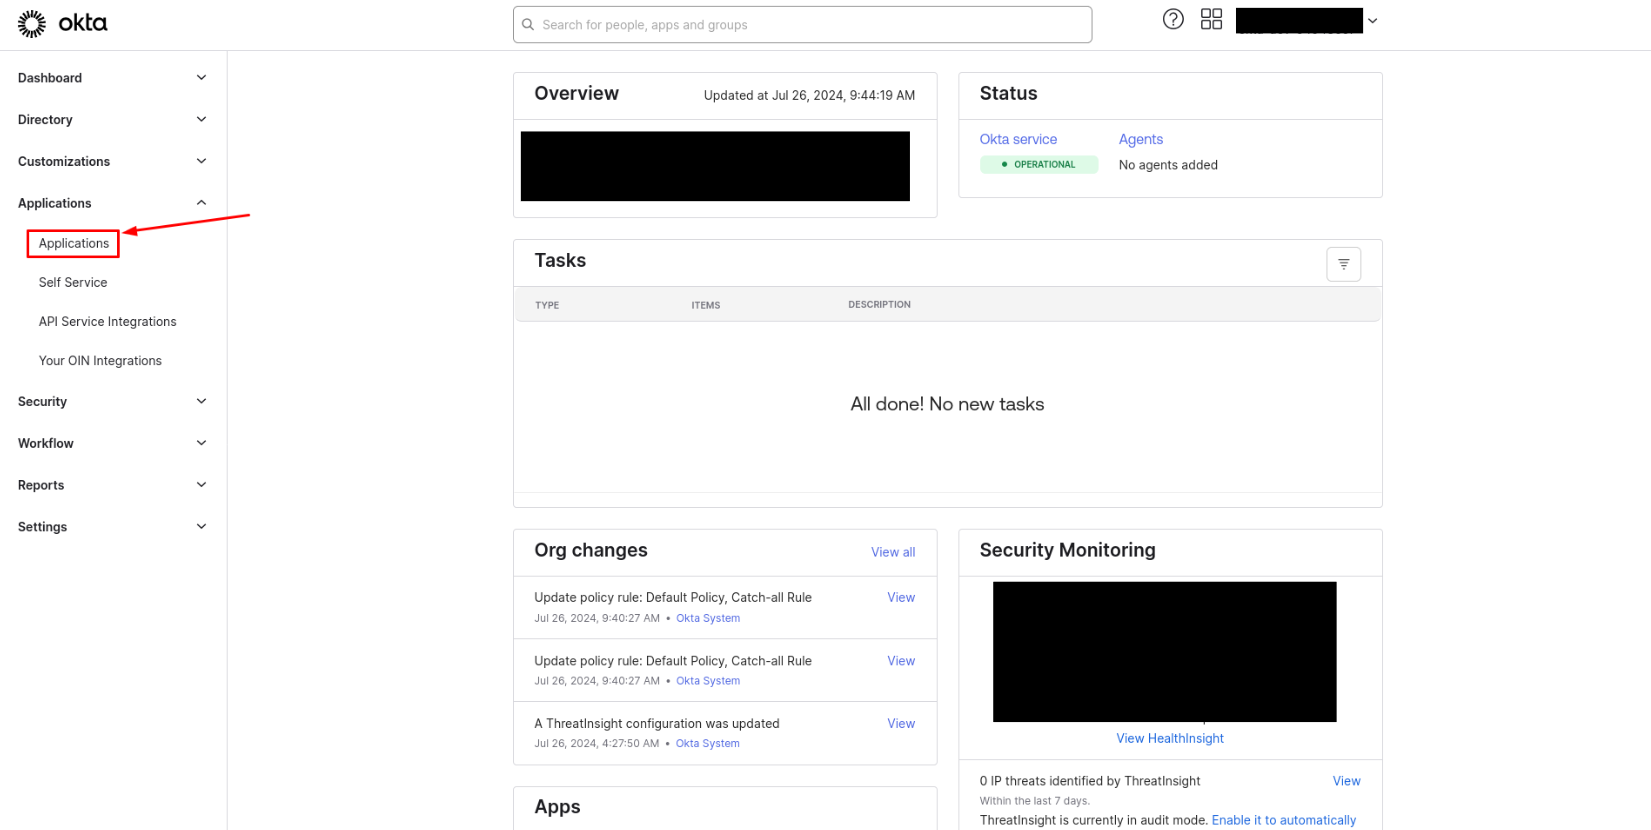Go to Your OIN Integrations
The height and width of the screenshot is (830, 1651).
point(100,361)
